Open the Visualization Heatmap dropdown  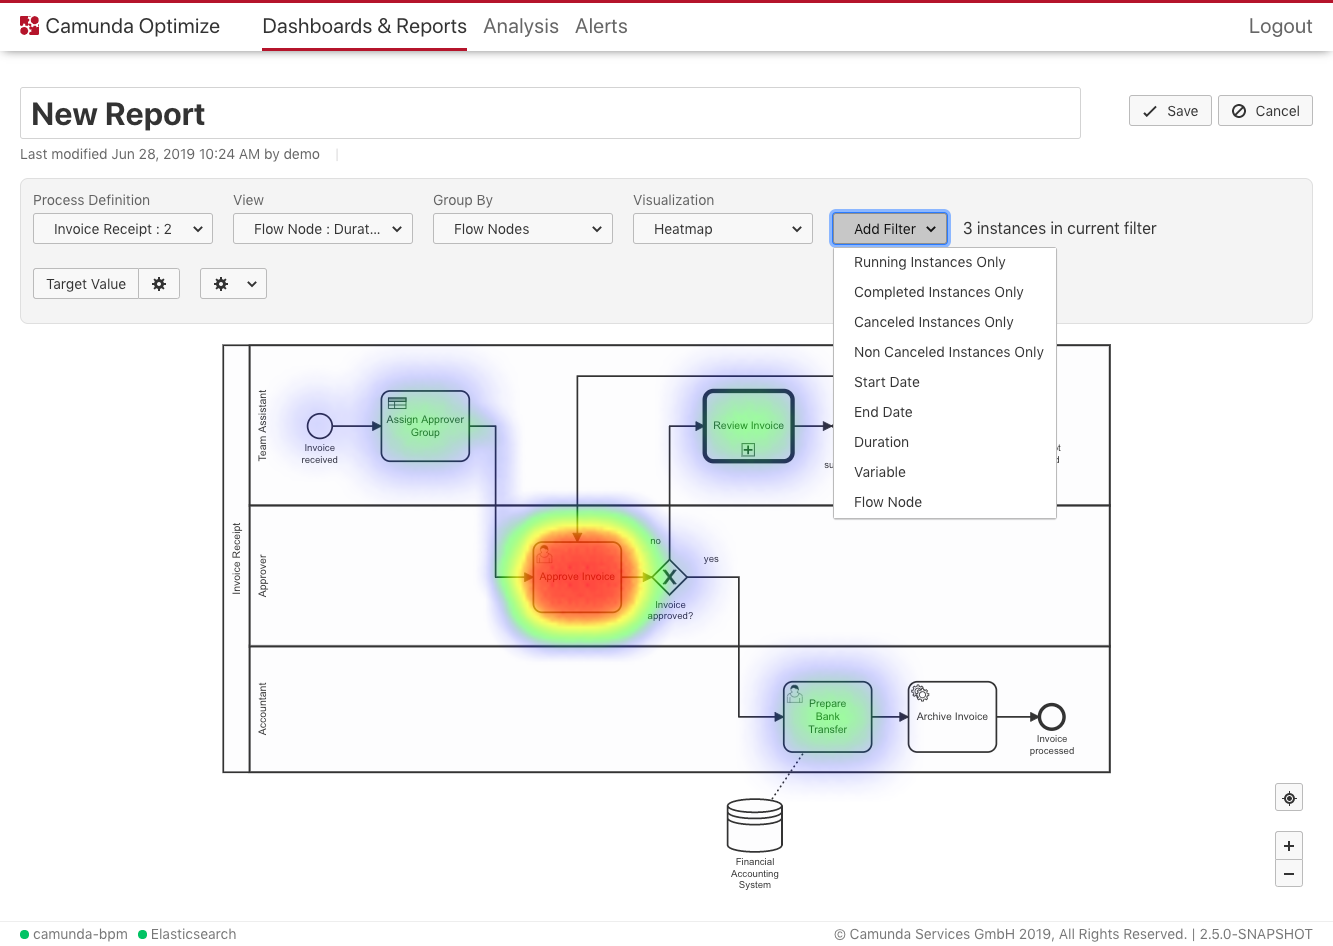pyautogui.click(x=723, y=229)
